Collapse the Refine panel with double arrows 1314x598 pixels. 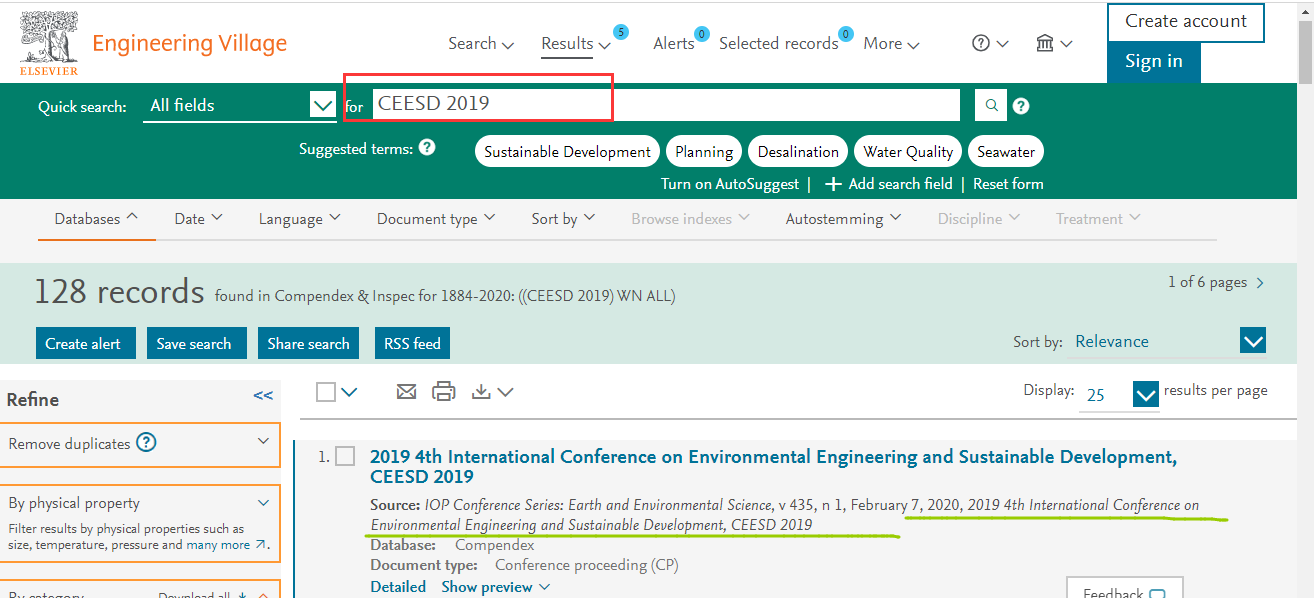pos(263,396)
